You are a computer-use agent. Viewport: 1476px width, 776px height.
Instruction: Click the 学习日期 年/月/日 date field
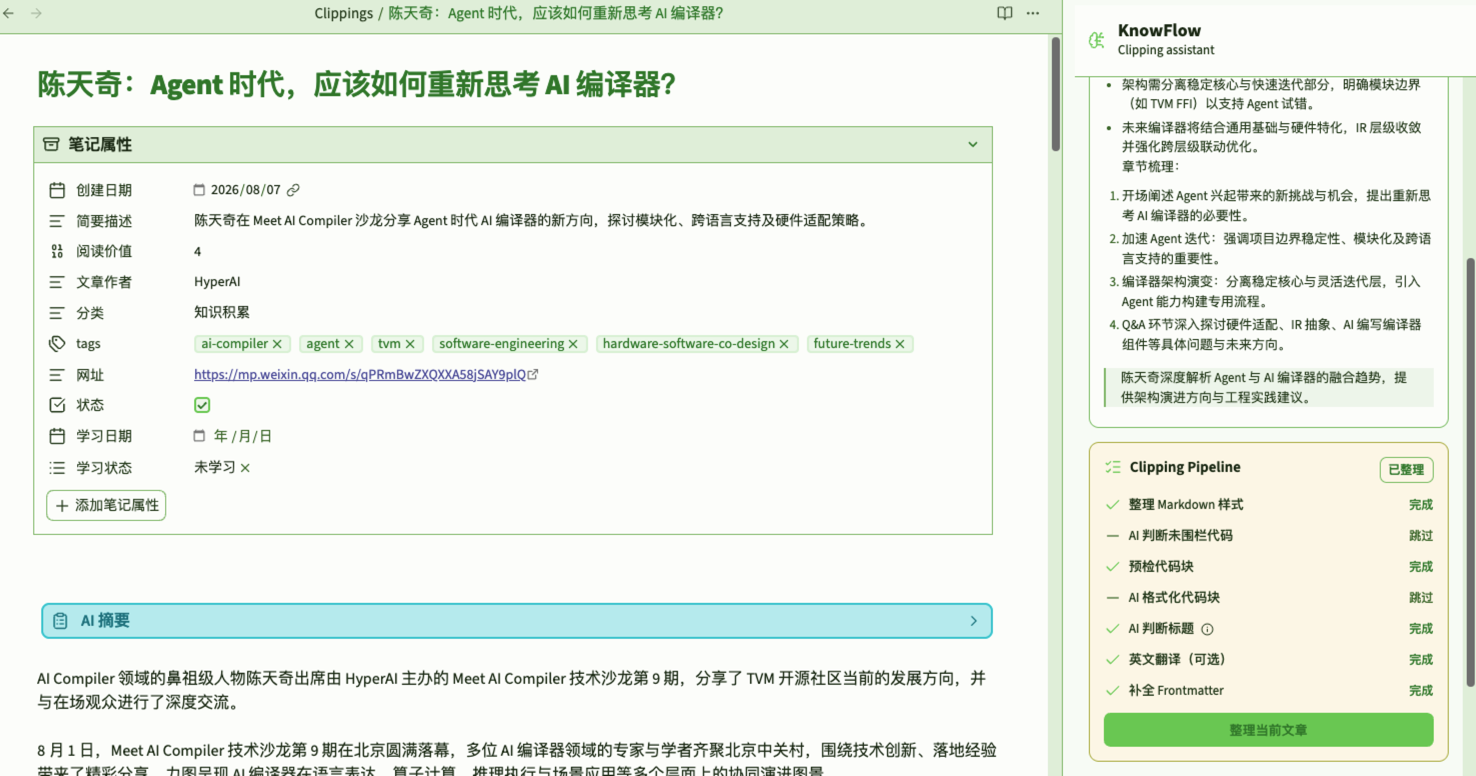[x=243, y=436]
